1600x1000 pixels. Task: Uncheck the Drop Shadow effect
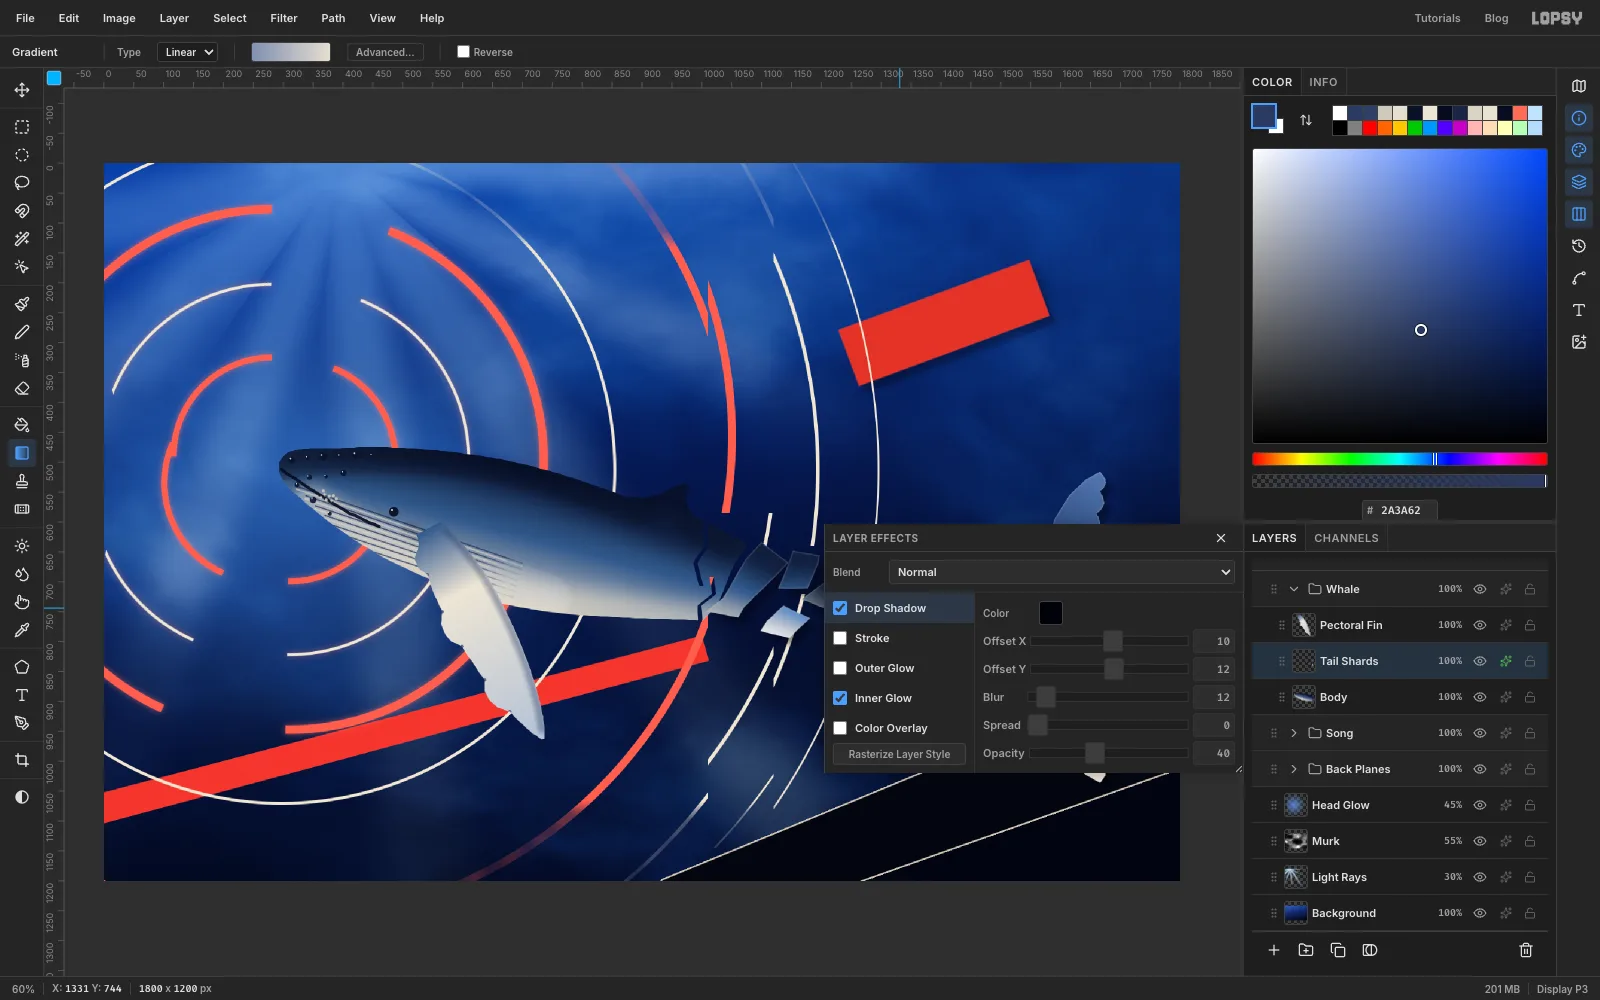coord(840,608)
